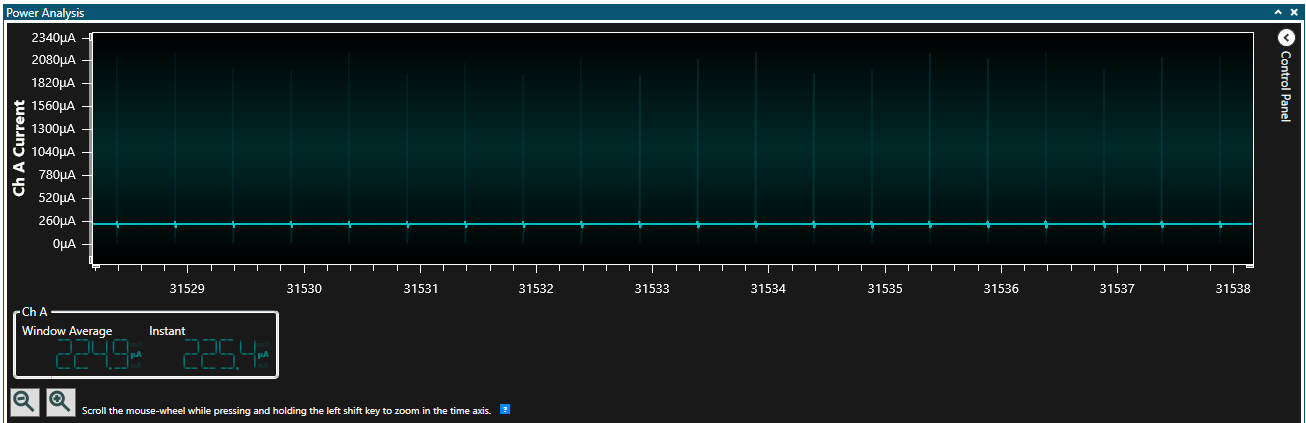Image resolution: width=1306 pixels, height=423 pixels.
Task: Click the 260µA axis label
Action: (x=57, y=221)
